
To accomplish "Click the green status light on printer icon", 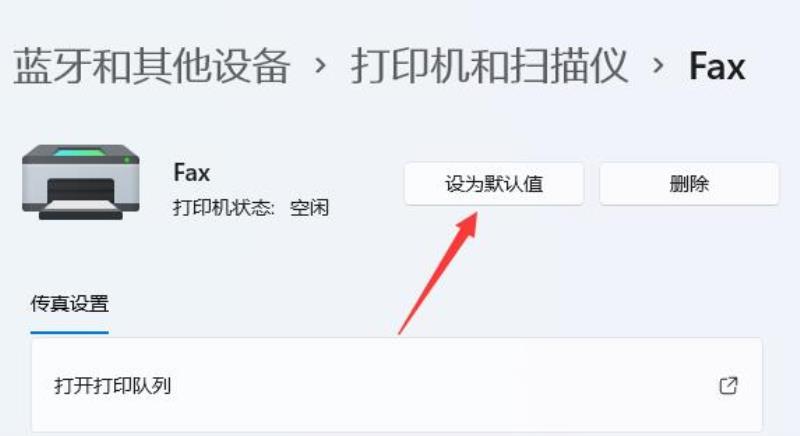I will coord(127,160).
